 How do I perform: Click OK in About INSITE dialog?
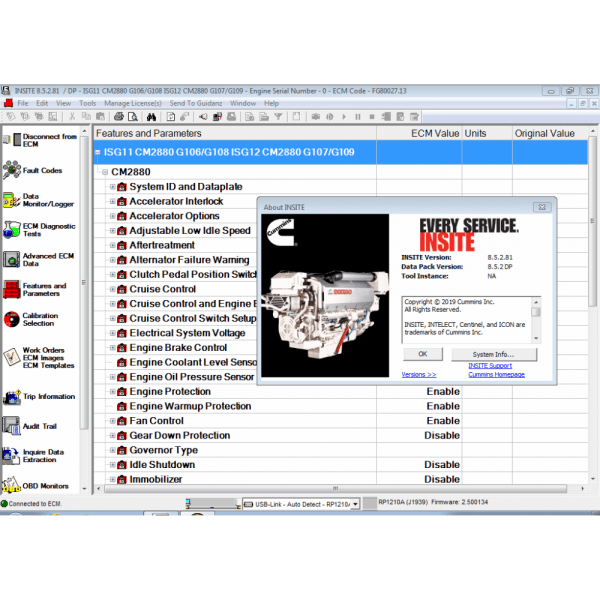click(x=423, y=354)
